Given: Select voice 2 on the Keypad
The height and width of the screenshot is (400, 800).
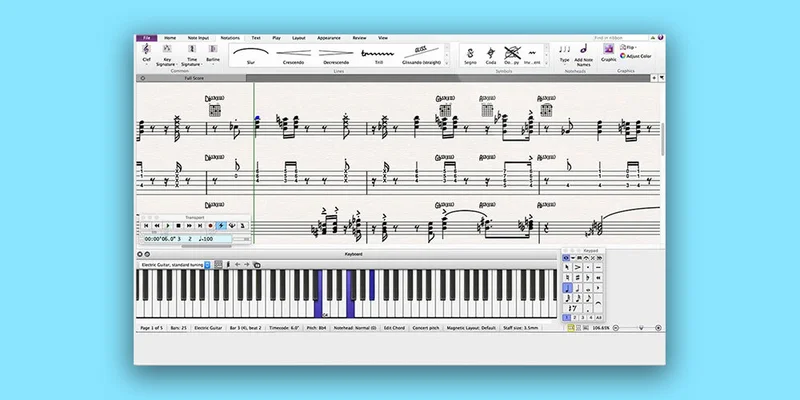Looking at the screenshot, I should pos(574,317).
